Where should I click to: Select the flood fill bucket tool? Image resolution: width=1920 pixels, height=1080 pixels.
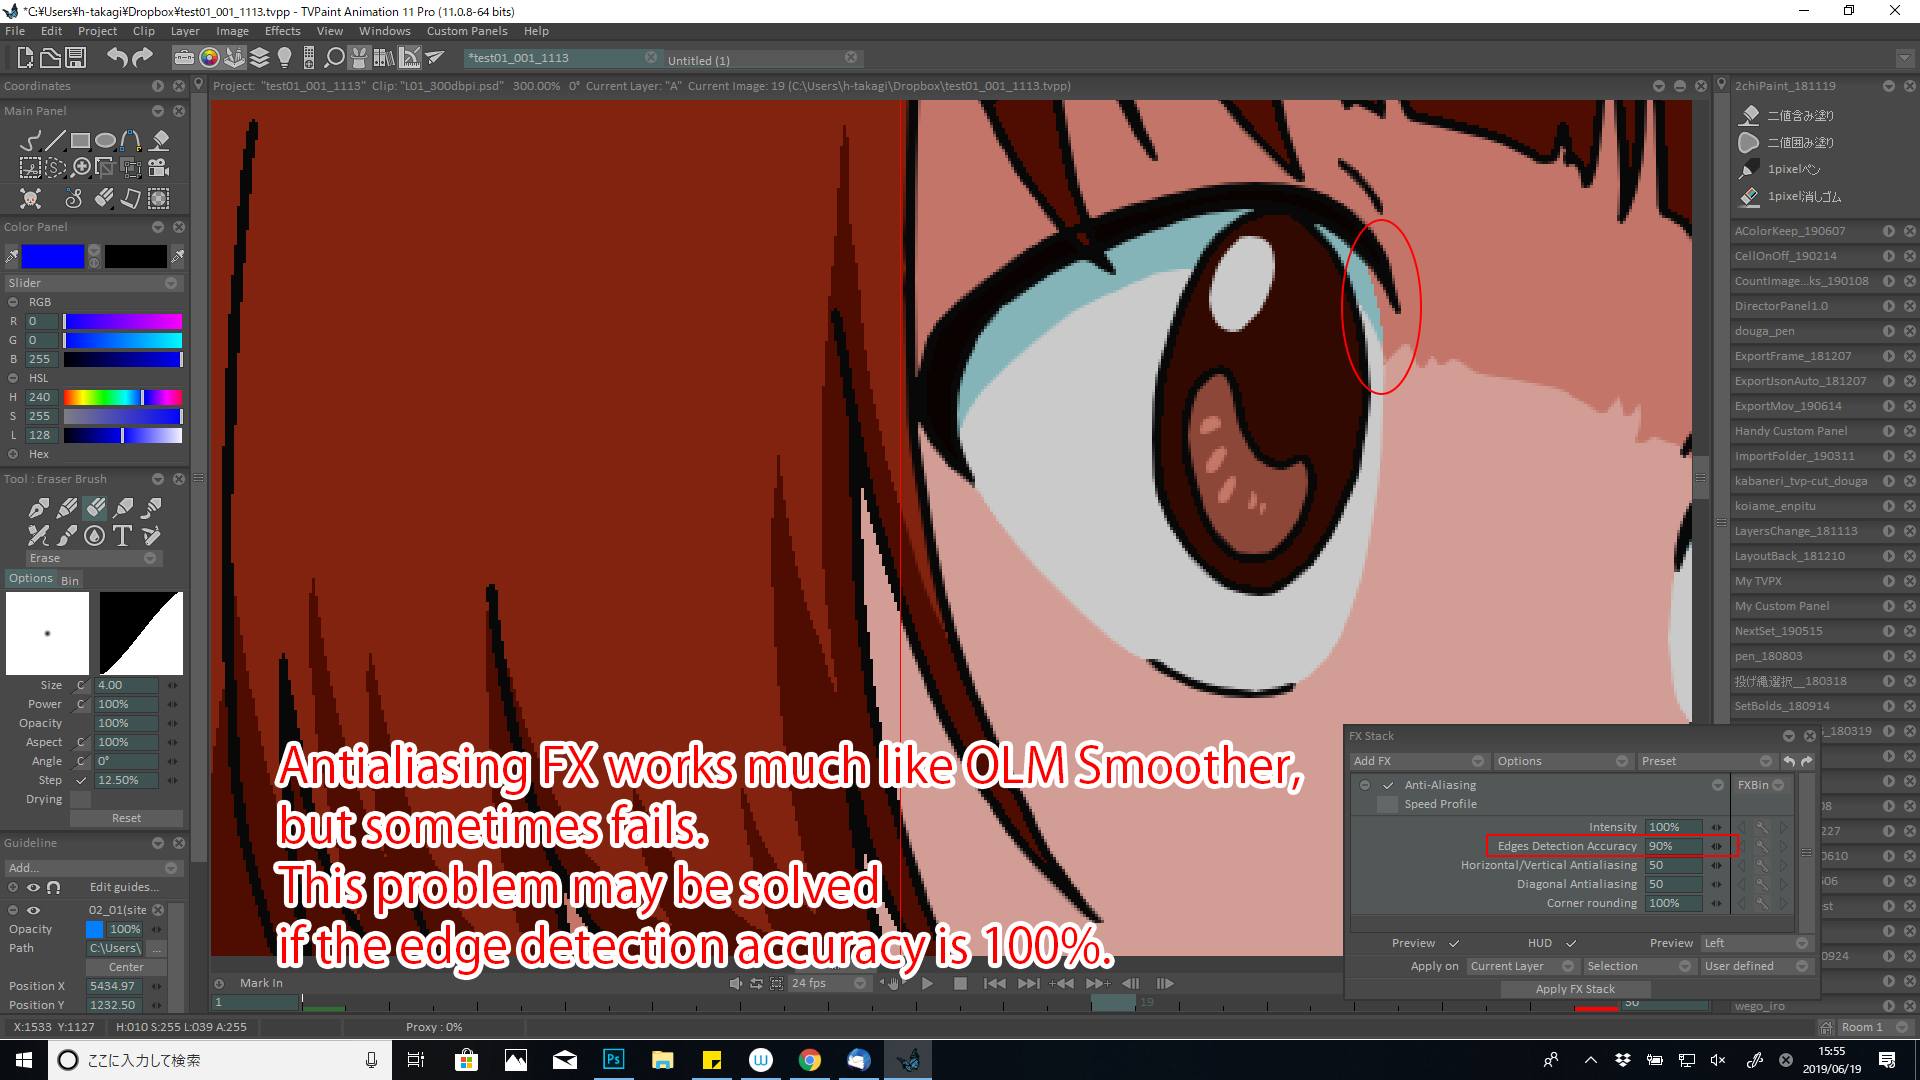tap(159, 141)
